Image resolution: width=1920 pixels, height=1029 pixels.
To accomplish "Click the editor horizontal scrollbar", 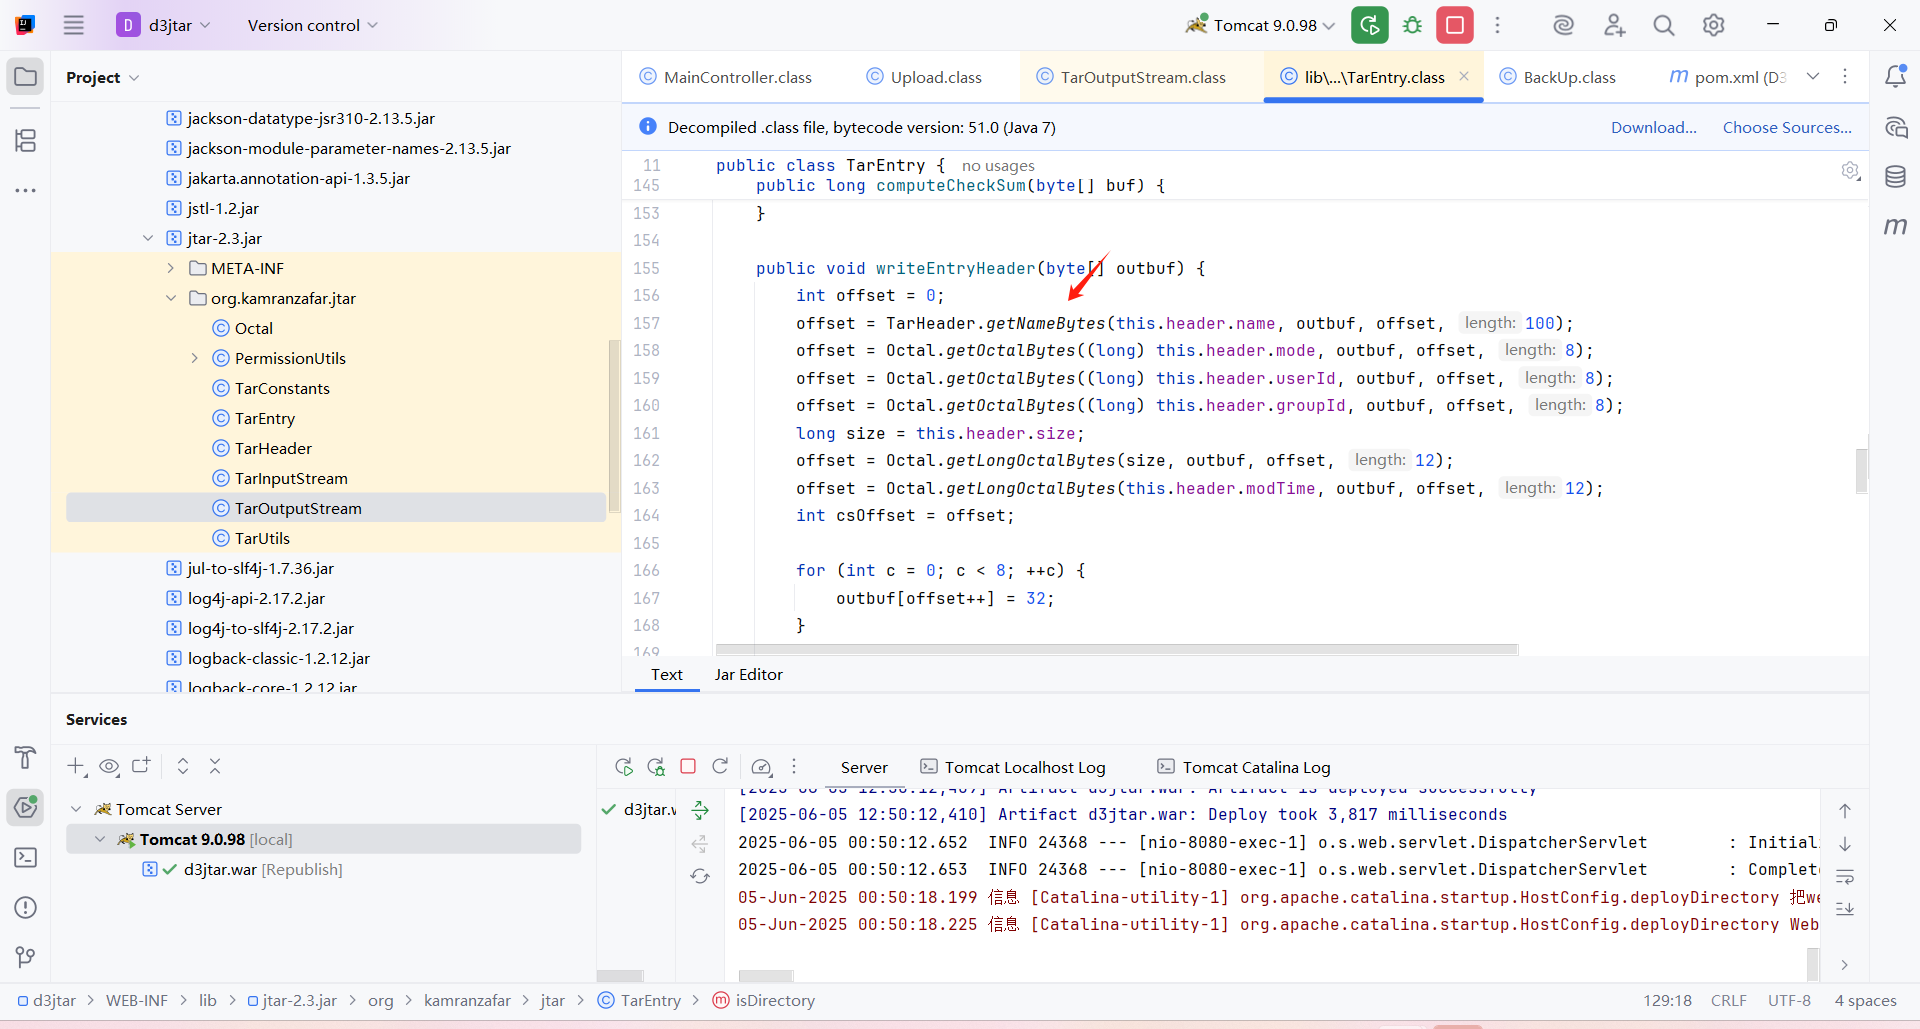I will coord(1116,650).
